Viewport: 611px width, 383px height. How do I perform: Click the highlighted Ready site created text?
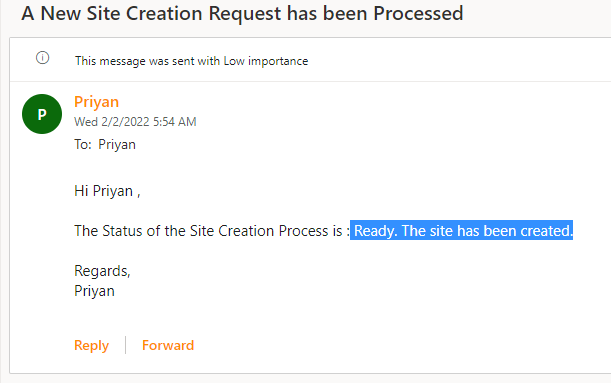[x=461, y=231]
